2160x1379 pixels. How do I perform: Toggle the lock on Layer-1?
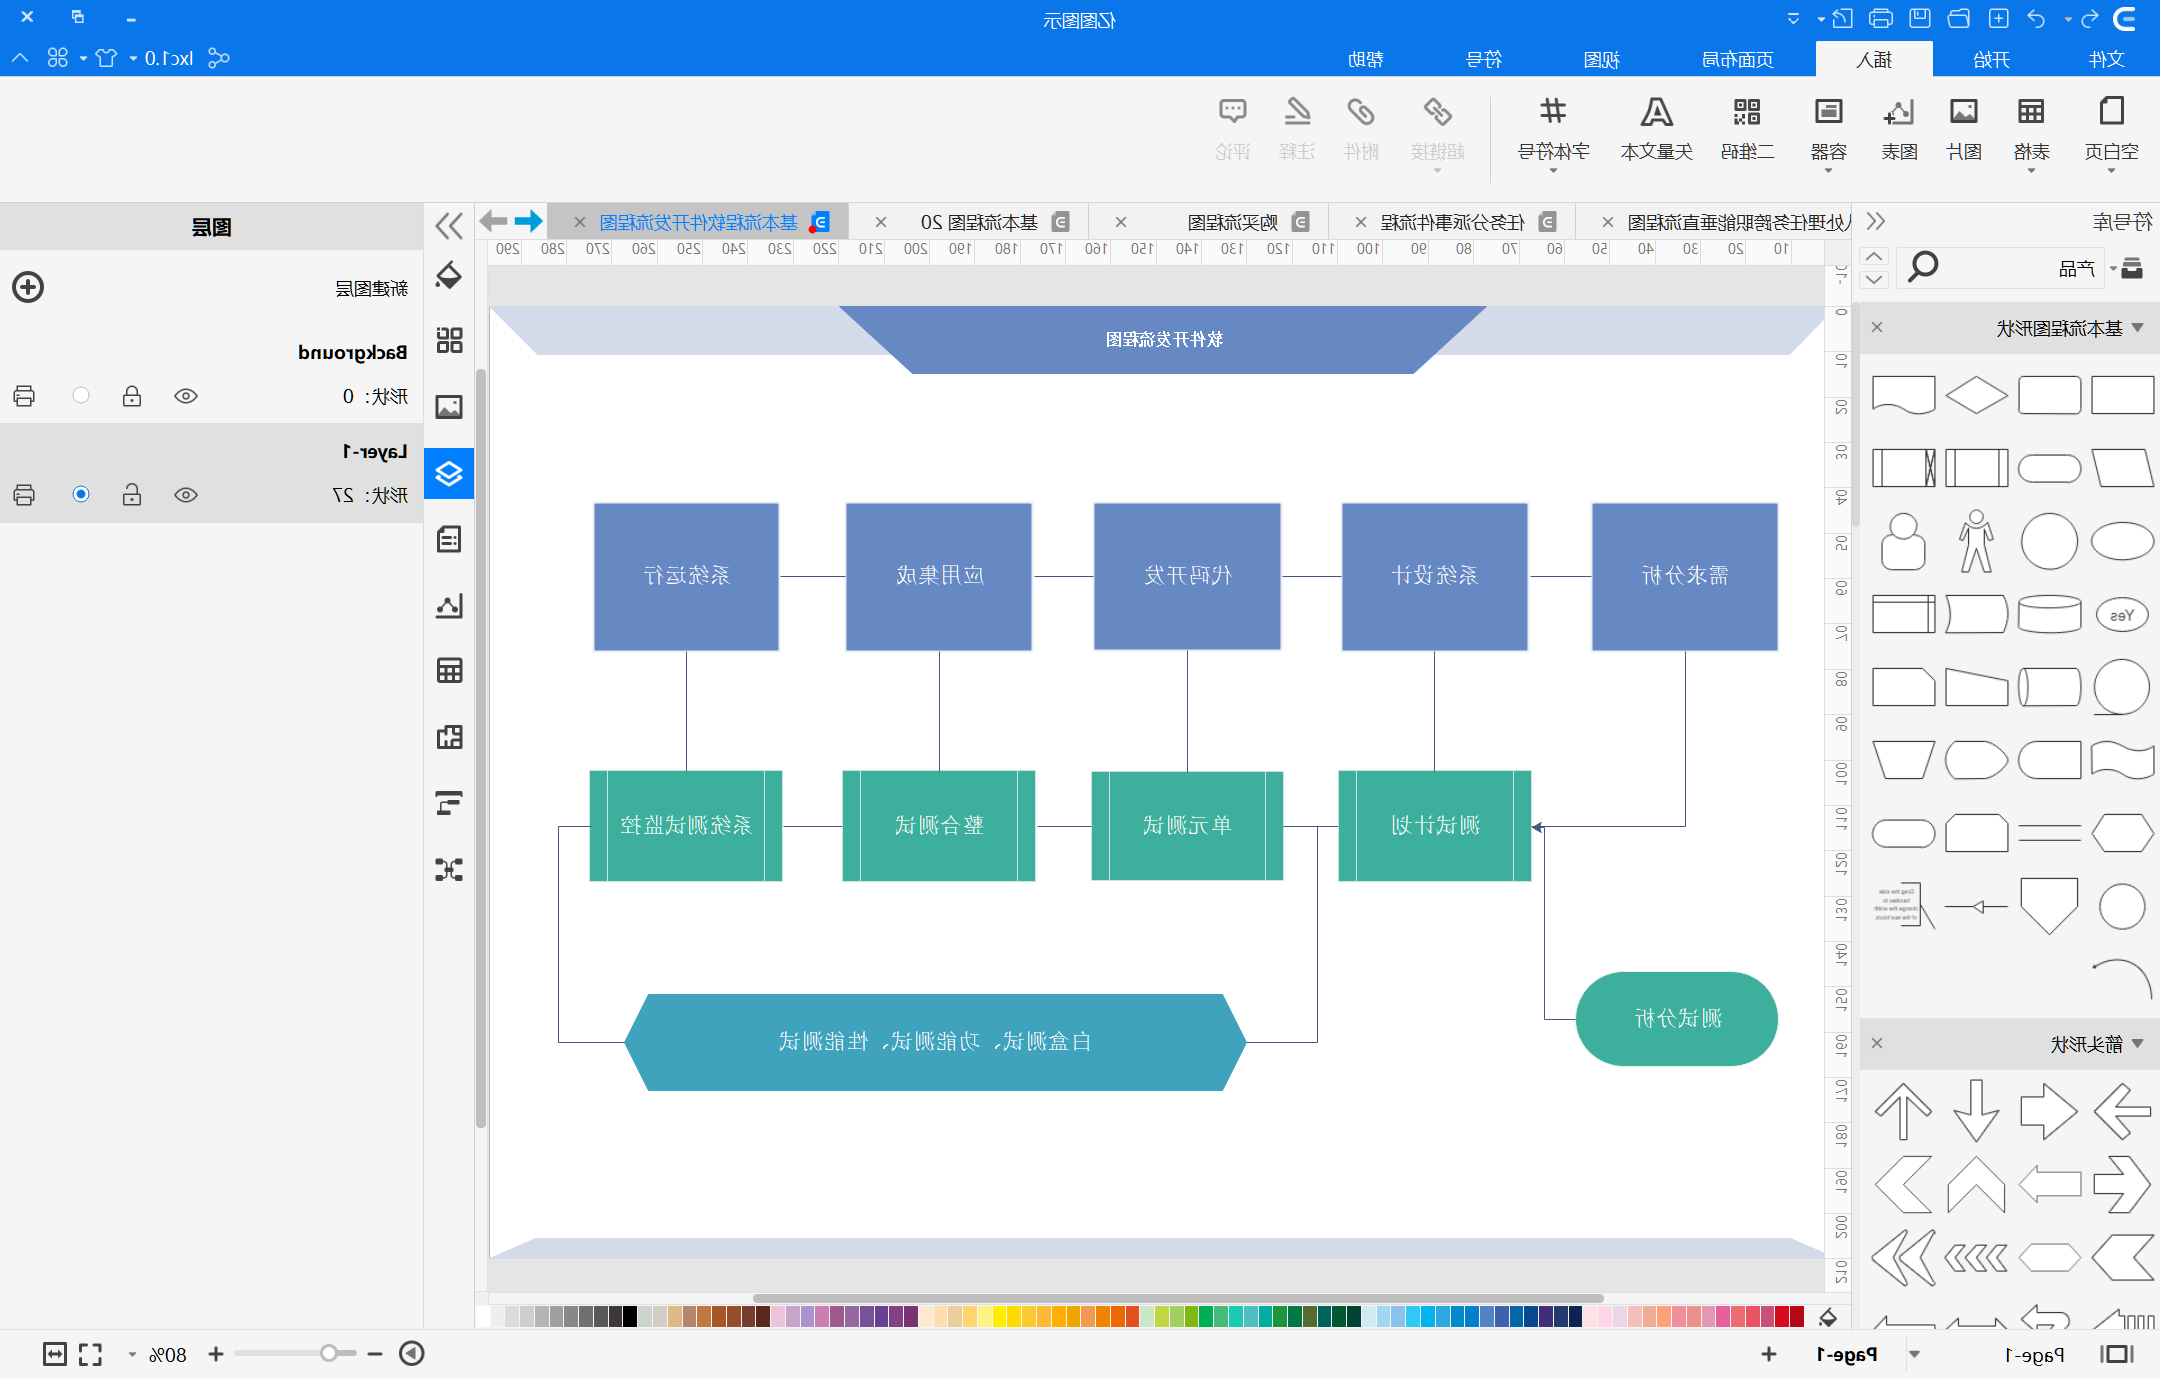pos(132,495)
